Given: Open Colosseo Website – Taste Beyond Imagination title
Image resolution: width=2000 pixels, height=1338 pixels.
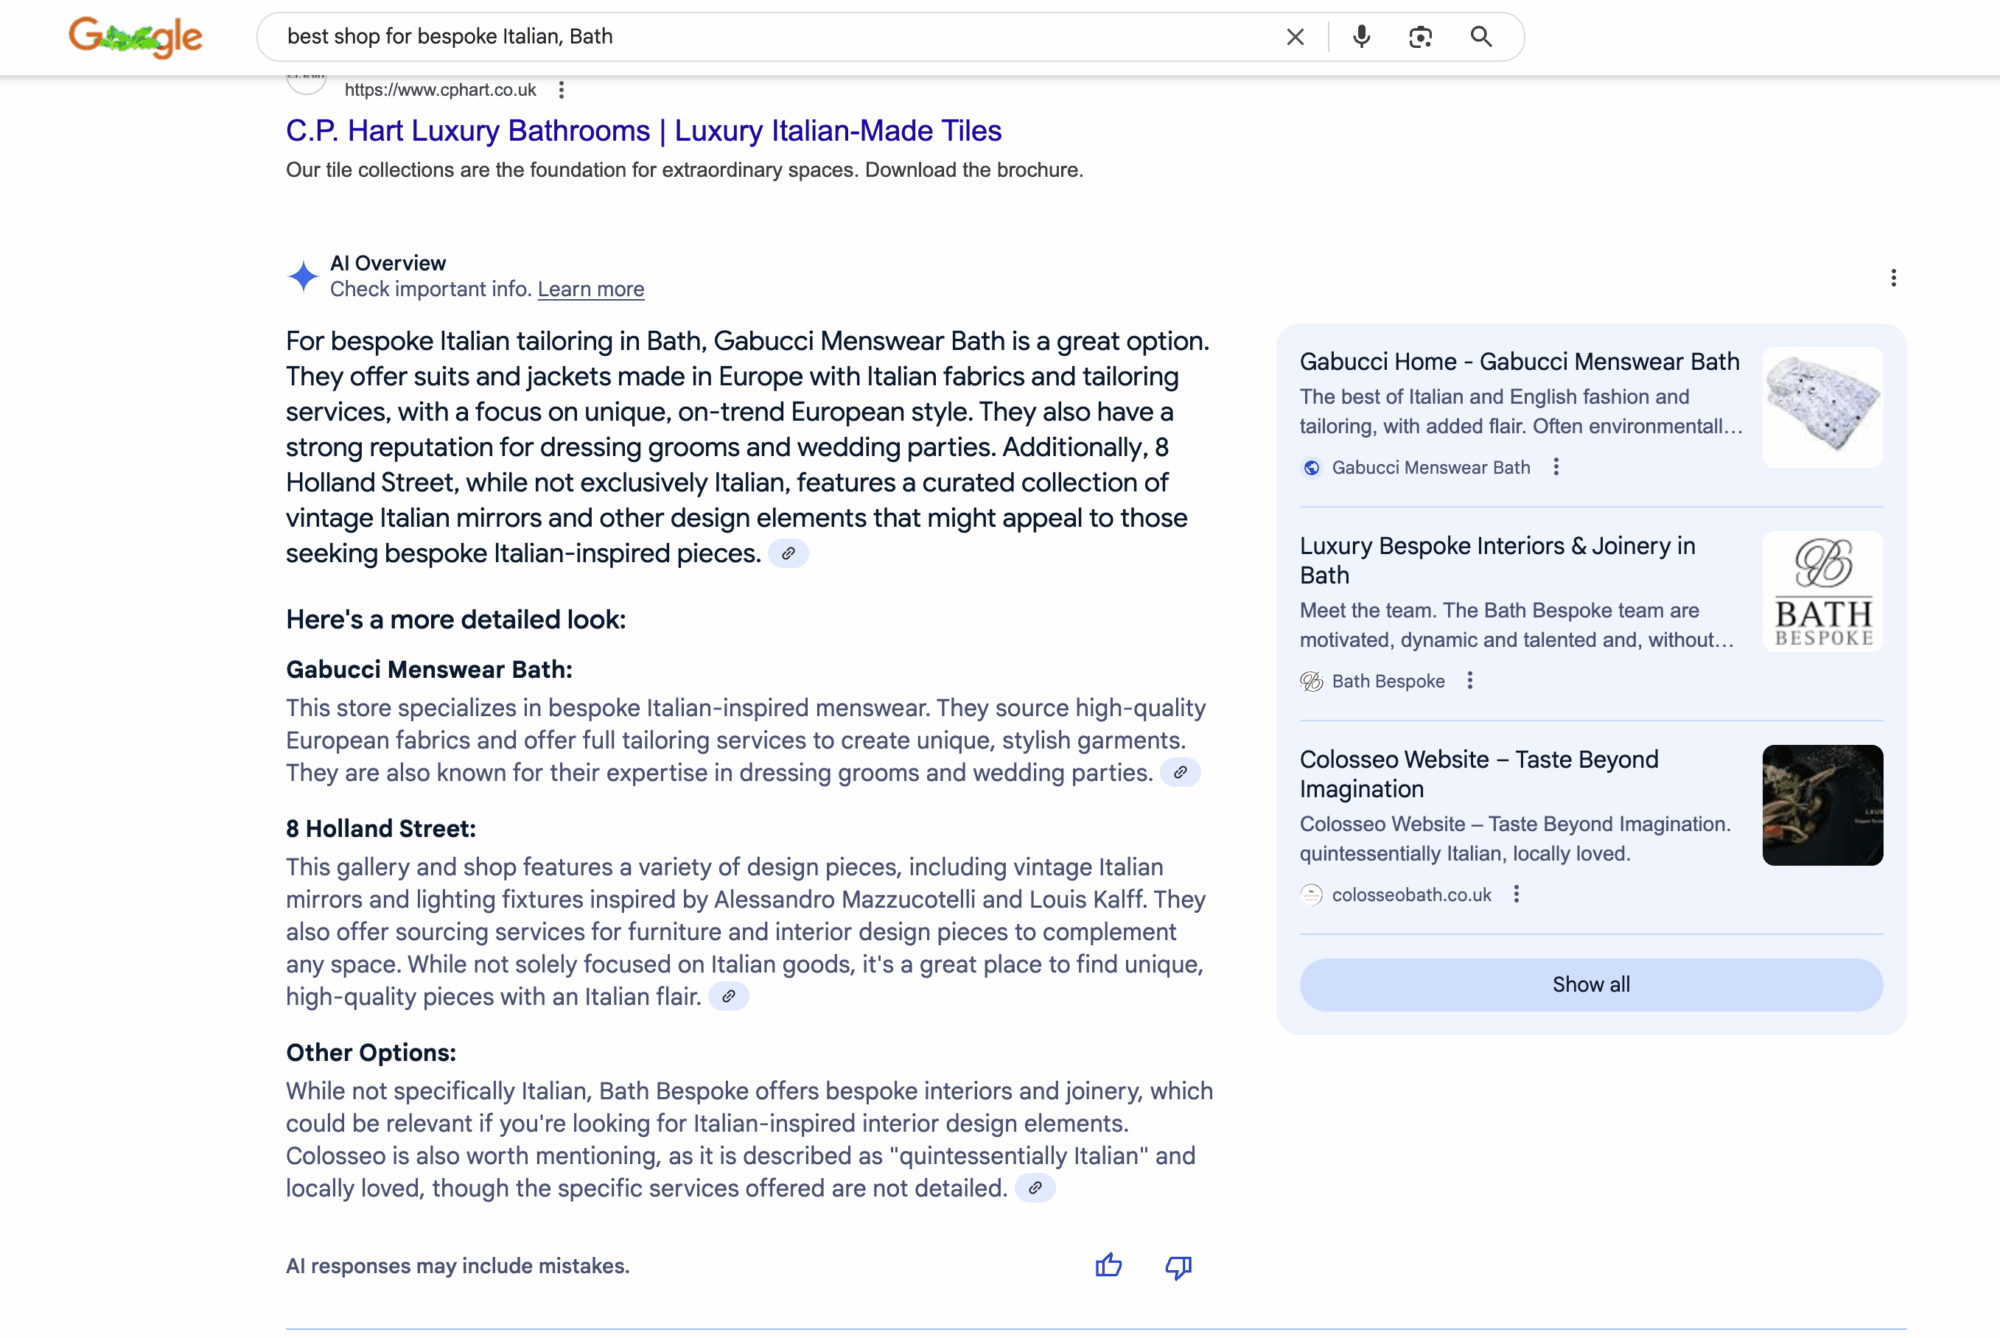Looking at the screenshot, I should [x=1479, y=774].
